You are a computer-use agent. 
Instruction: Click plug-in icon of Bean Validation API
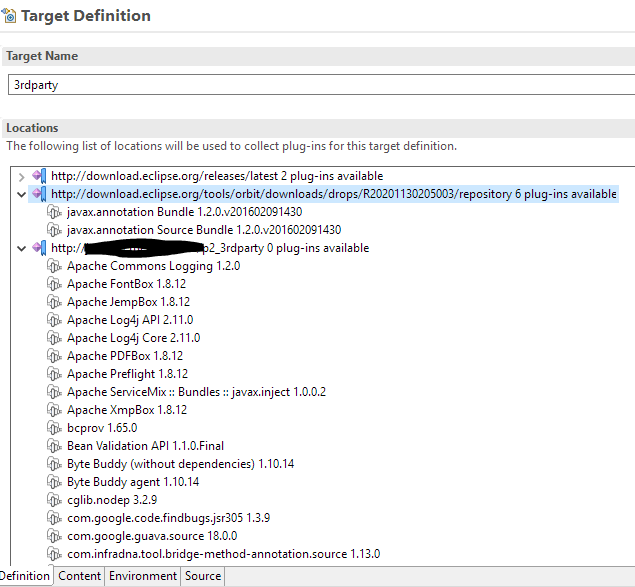point(54,446)
